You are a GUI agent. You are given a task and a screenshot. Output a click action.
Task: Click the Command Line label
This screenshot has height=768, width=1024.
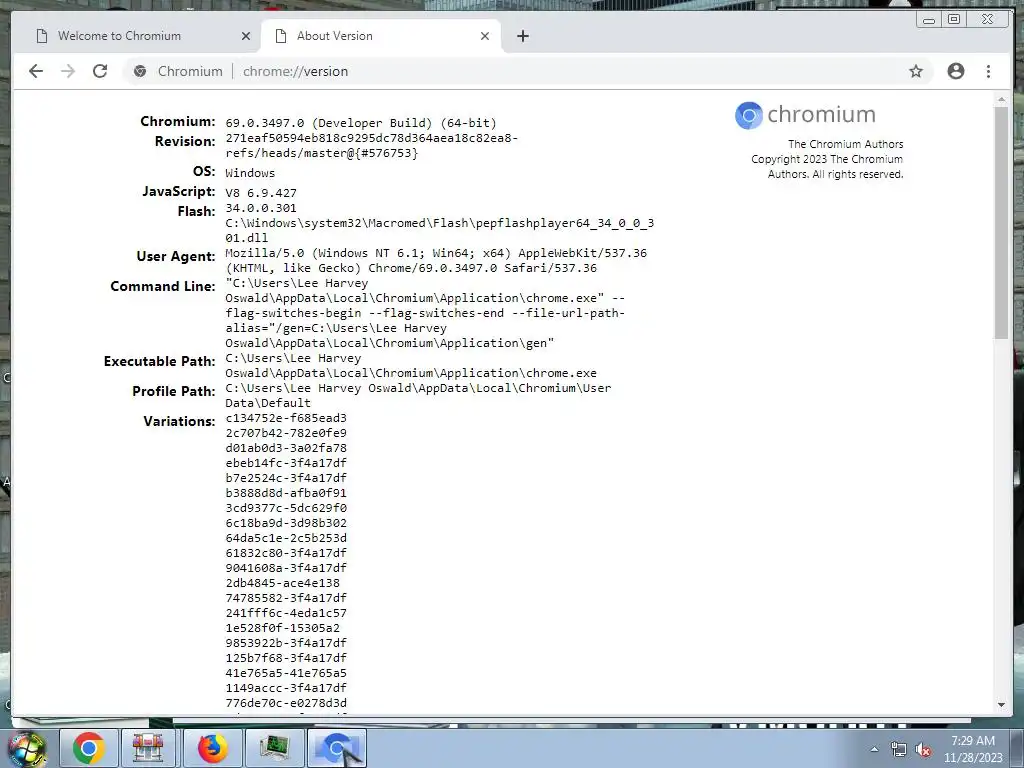[x=163, y=287]
